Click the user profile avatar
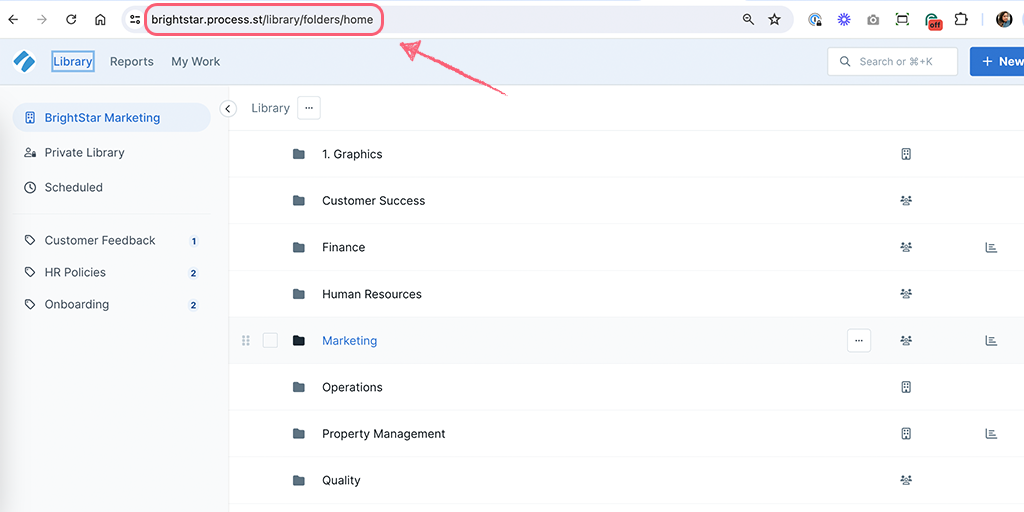1024x512 pixels. [x=1004, y=20]
